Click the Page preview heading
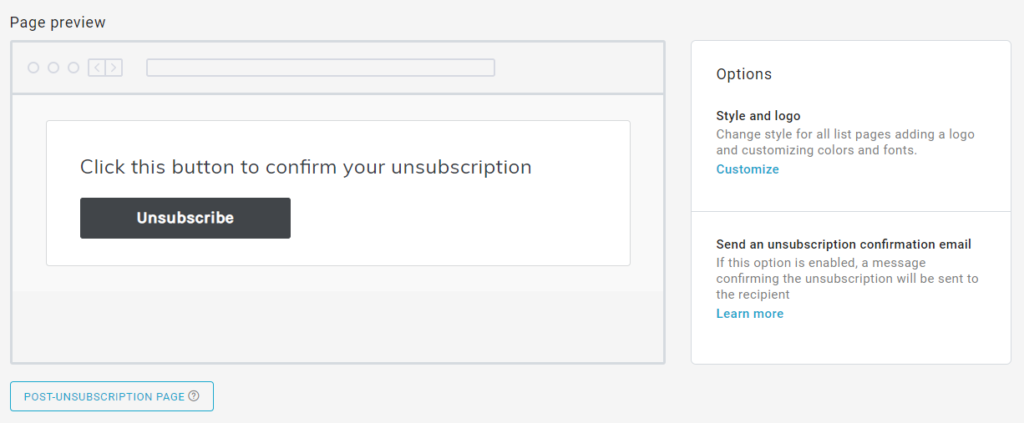 tap(57, 22)
